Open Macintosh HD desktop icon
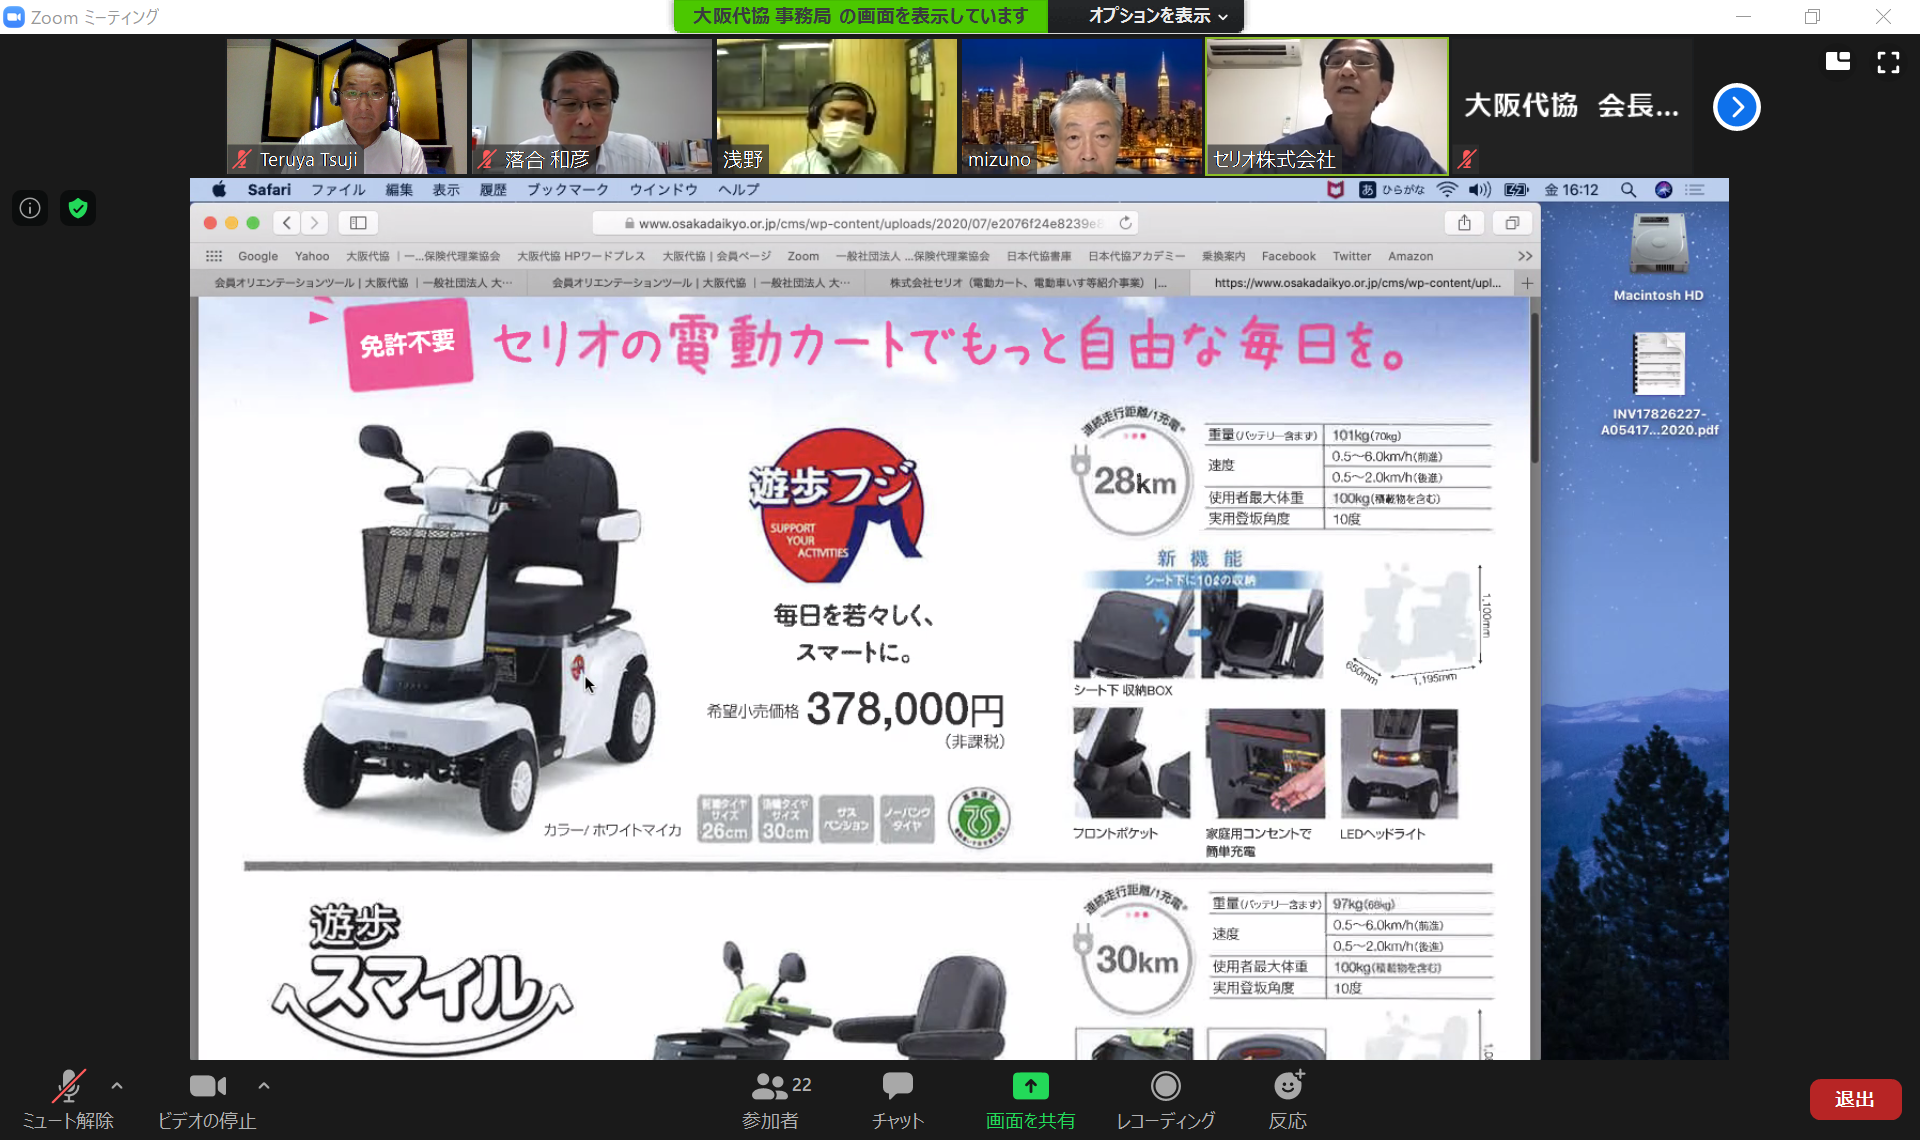 pyautogui.click(x=1659, y=256)
